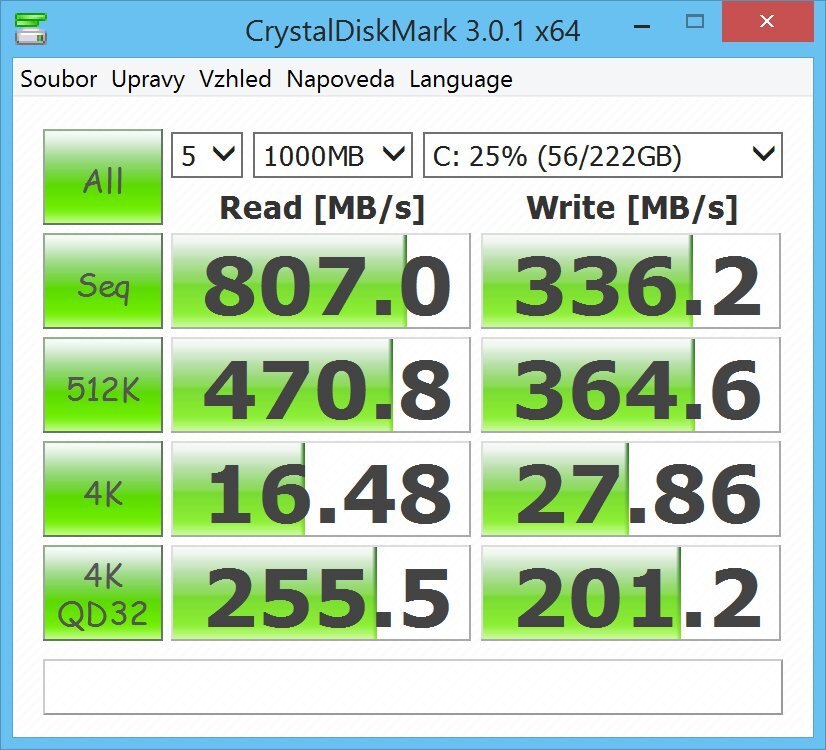
Task: Click the 4K QD32 read result 255.5
Action: tap(320, 594)
